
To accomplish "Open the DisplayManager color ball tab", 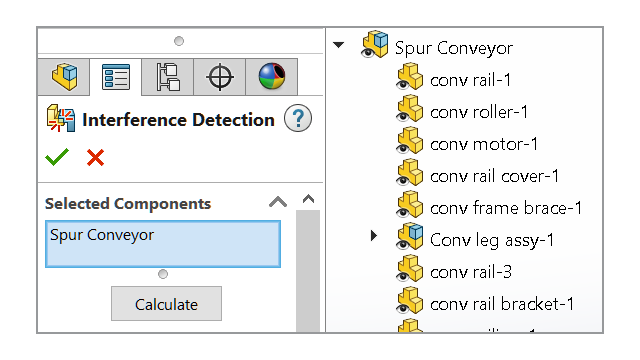I will (x=272, y=77).
